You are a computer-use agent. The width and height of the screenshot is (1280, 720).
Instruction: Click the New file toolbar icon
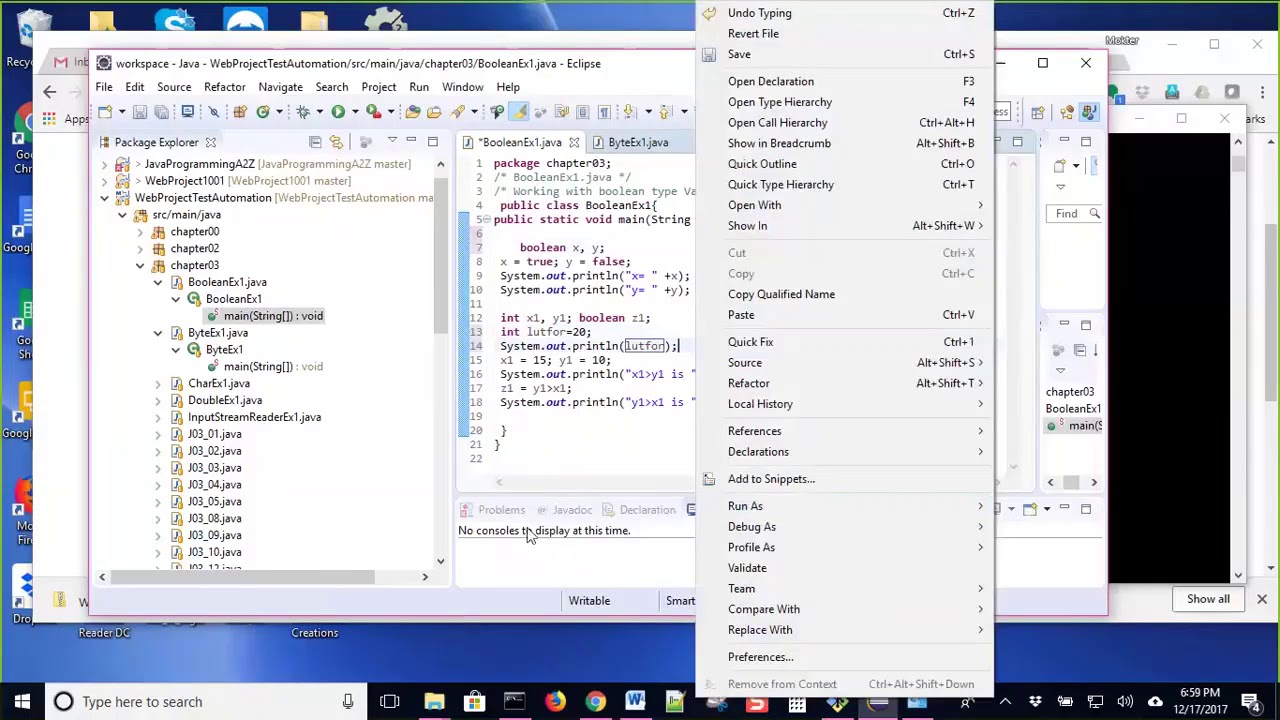point(106,111)
